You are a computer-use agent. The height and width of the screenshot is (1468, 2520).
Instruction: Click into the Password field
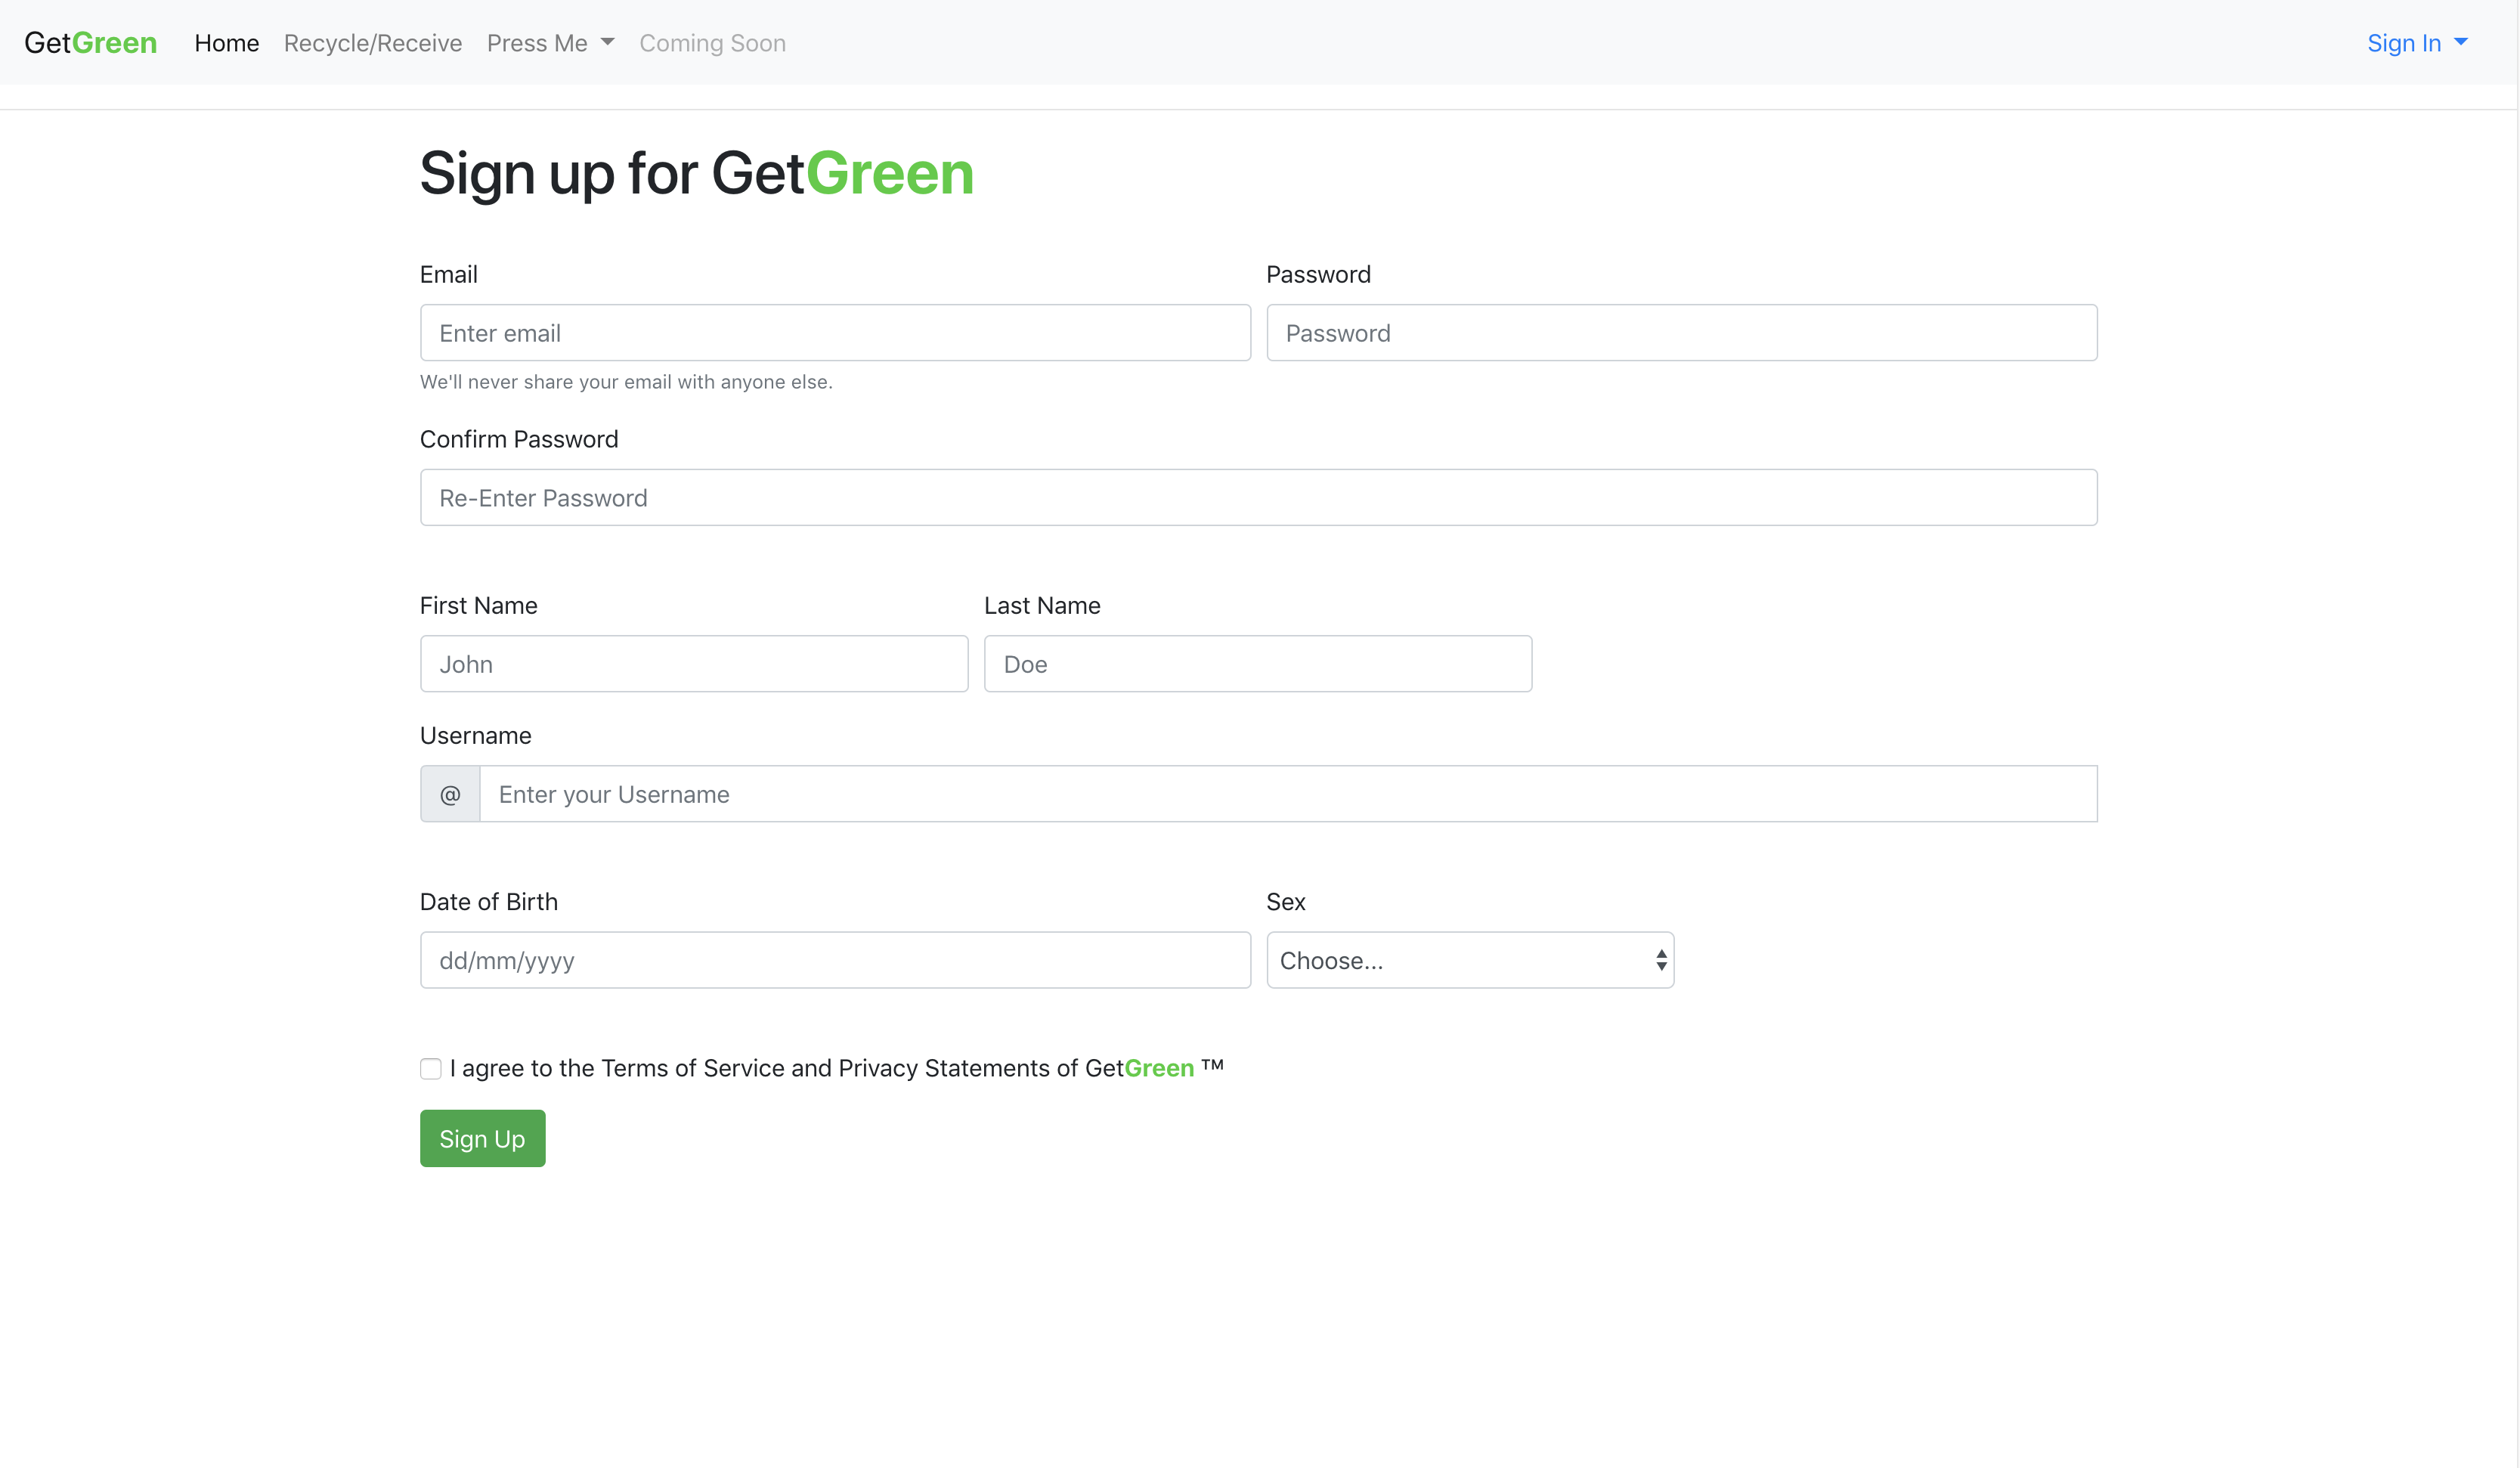click(1681, 333)
